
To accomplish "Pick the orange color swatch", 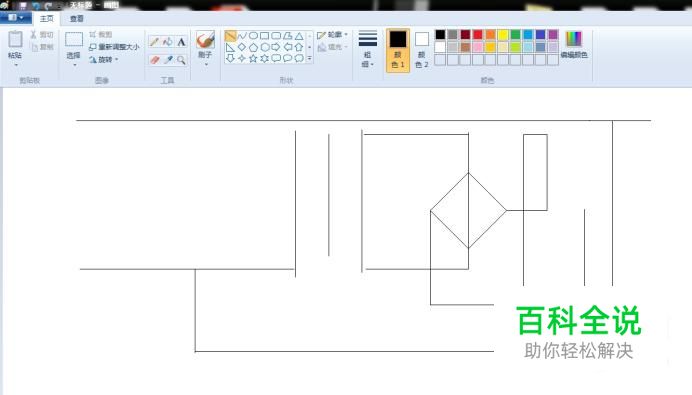I will [490, 34].
